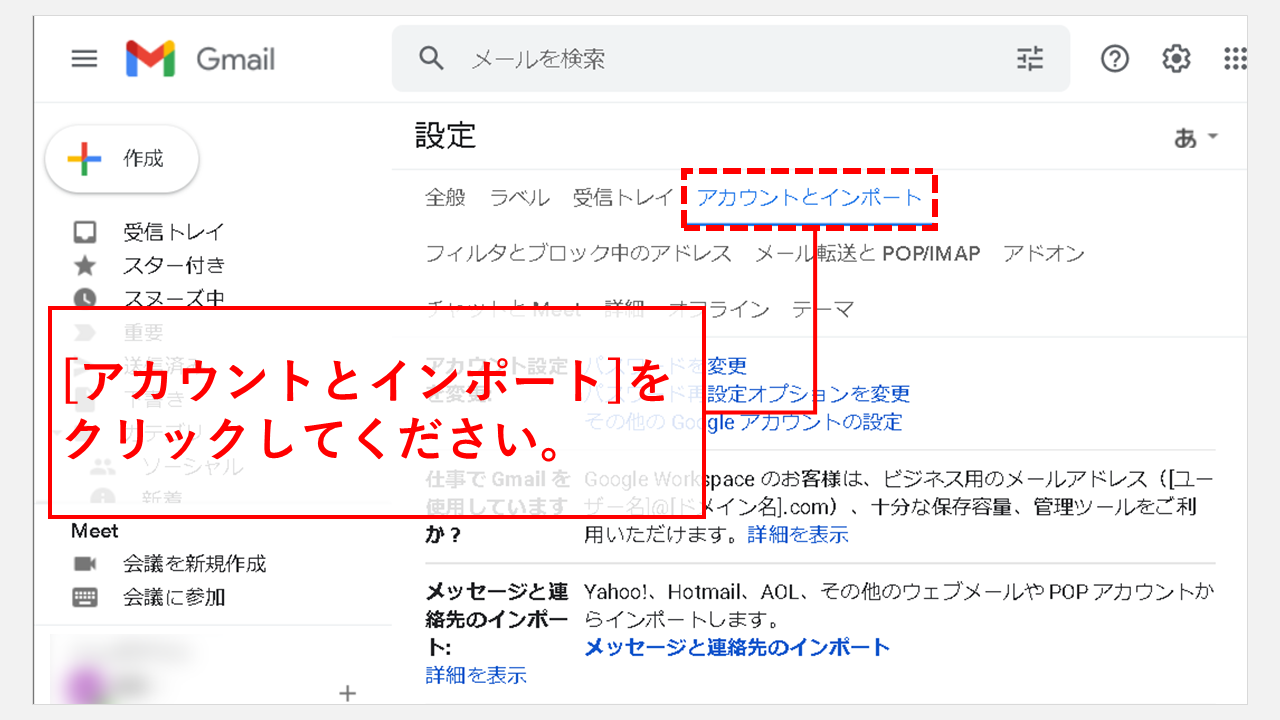This screenshot has height=720, width=1280.
Task: Click the メールを検索 search field
Action: tap(730, 59)
